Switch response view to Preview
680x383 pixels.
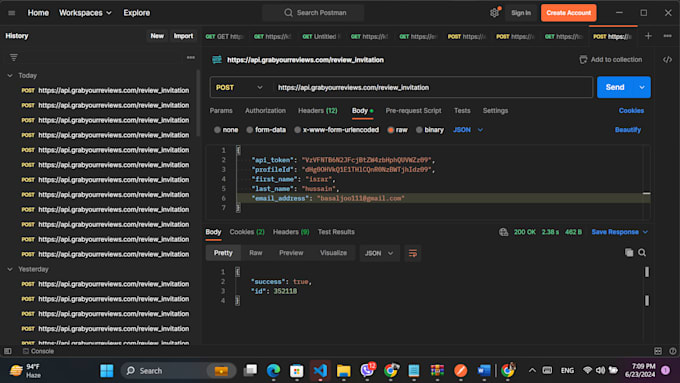[x=291, y=253]
